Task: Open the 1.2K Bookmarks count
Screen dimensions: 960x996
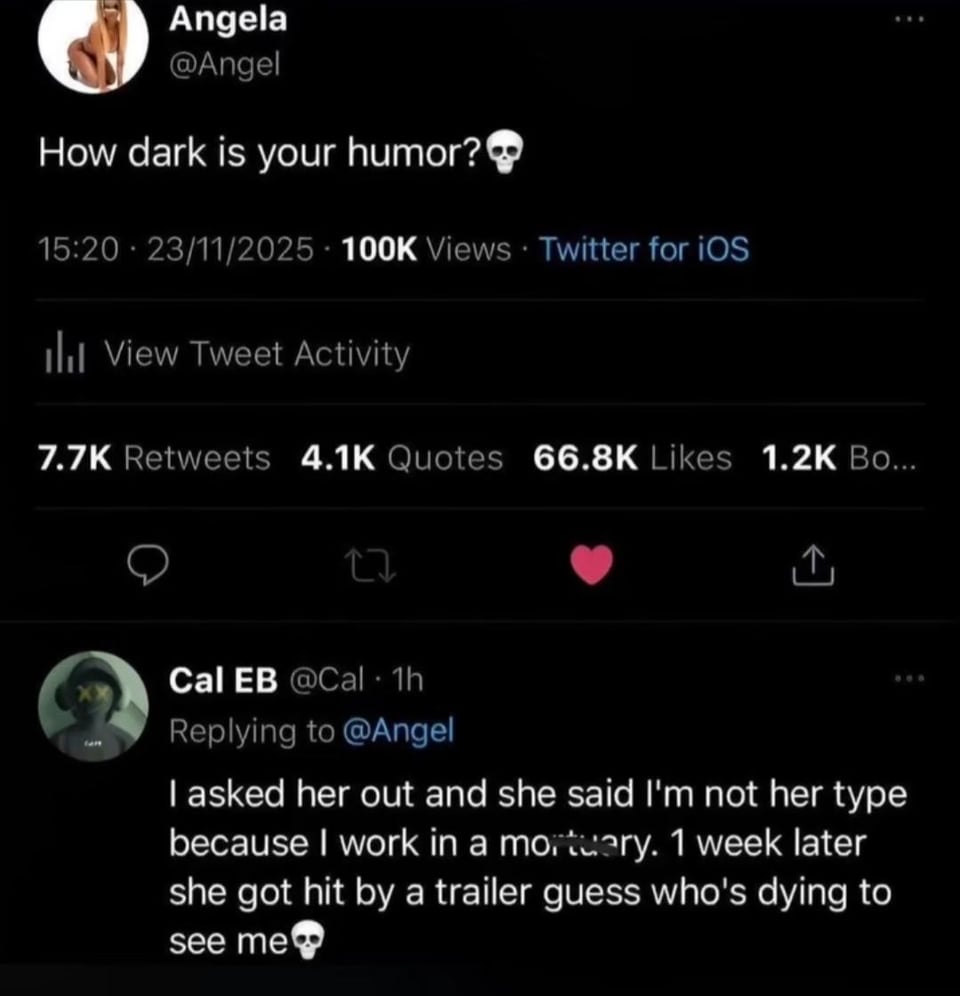Action: click(x=835, y=458)
